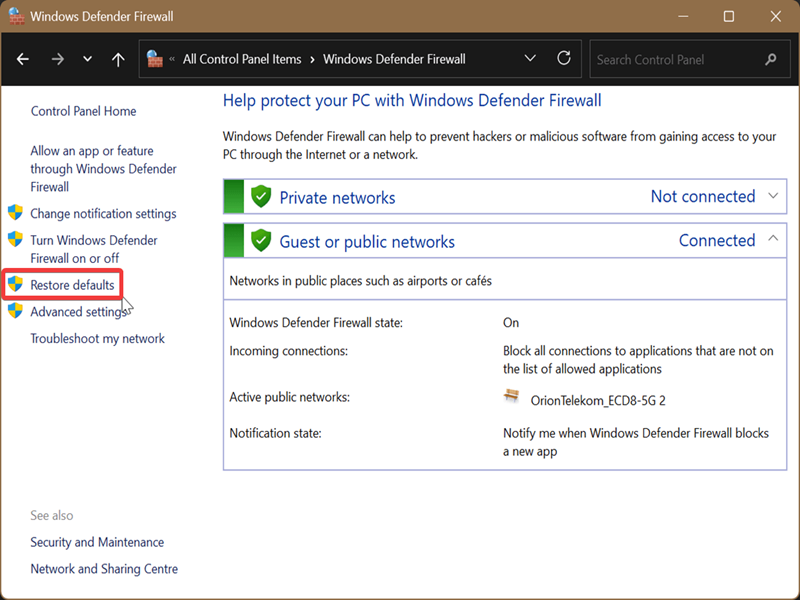
Task: Click the Windows Defender Firewall title icon
Action: coord(17,16)
